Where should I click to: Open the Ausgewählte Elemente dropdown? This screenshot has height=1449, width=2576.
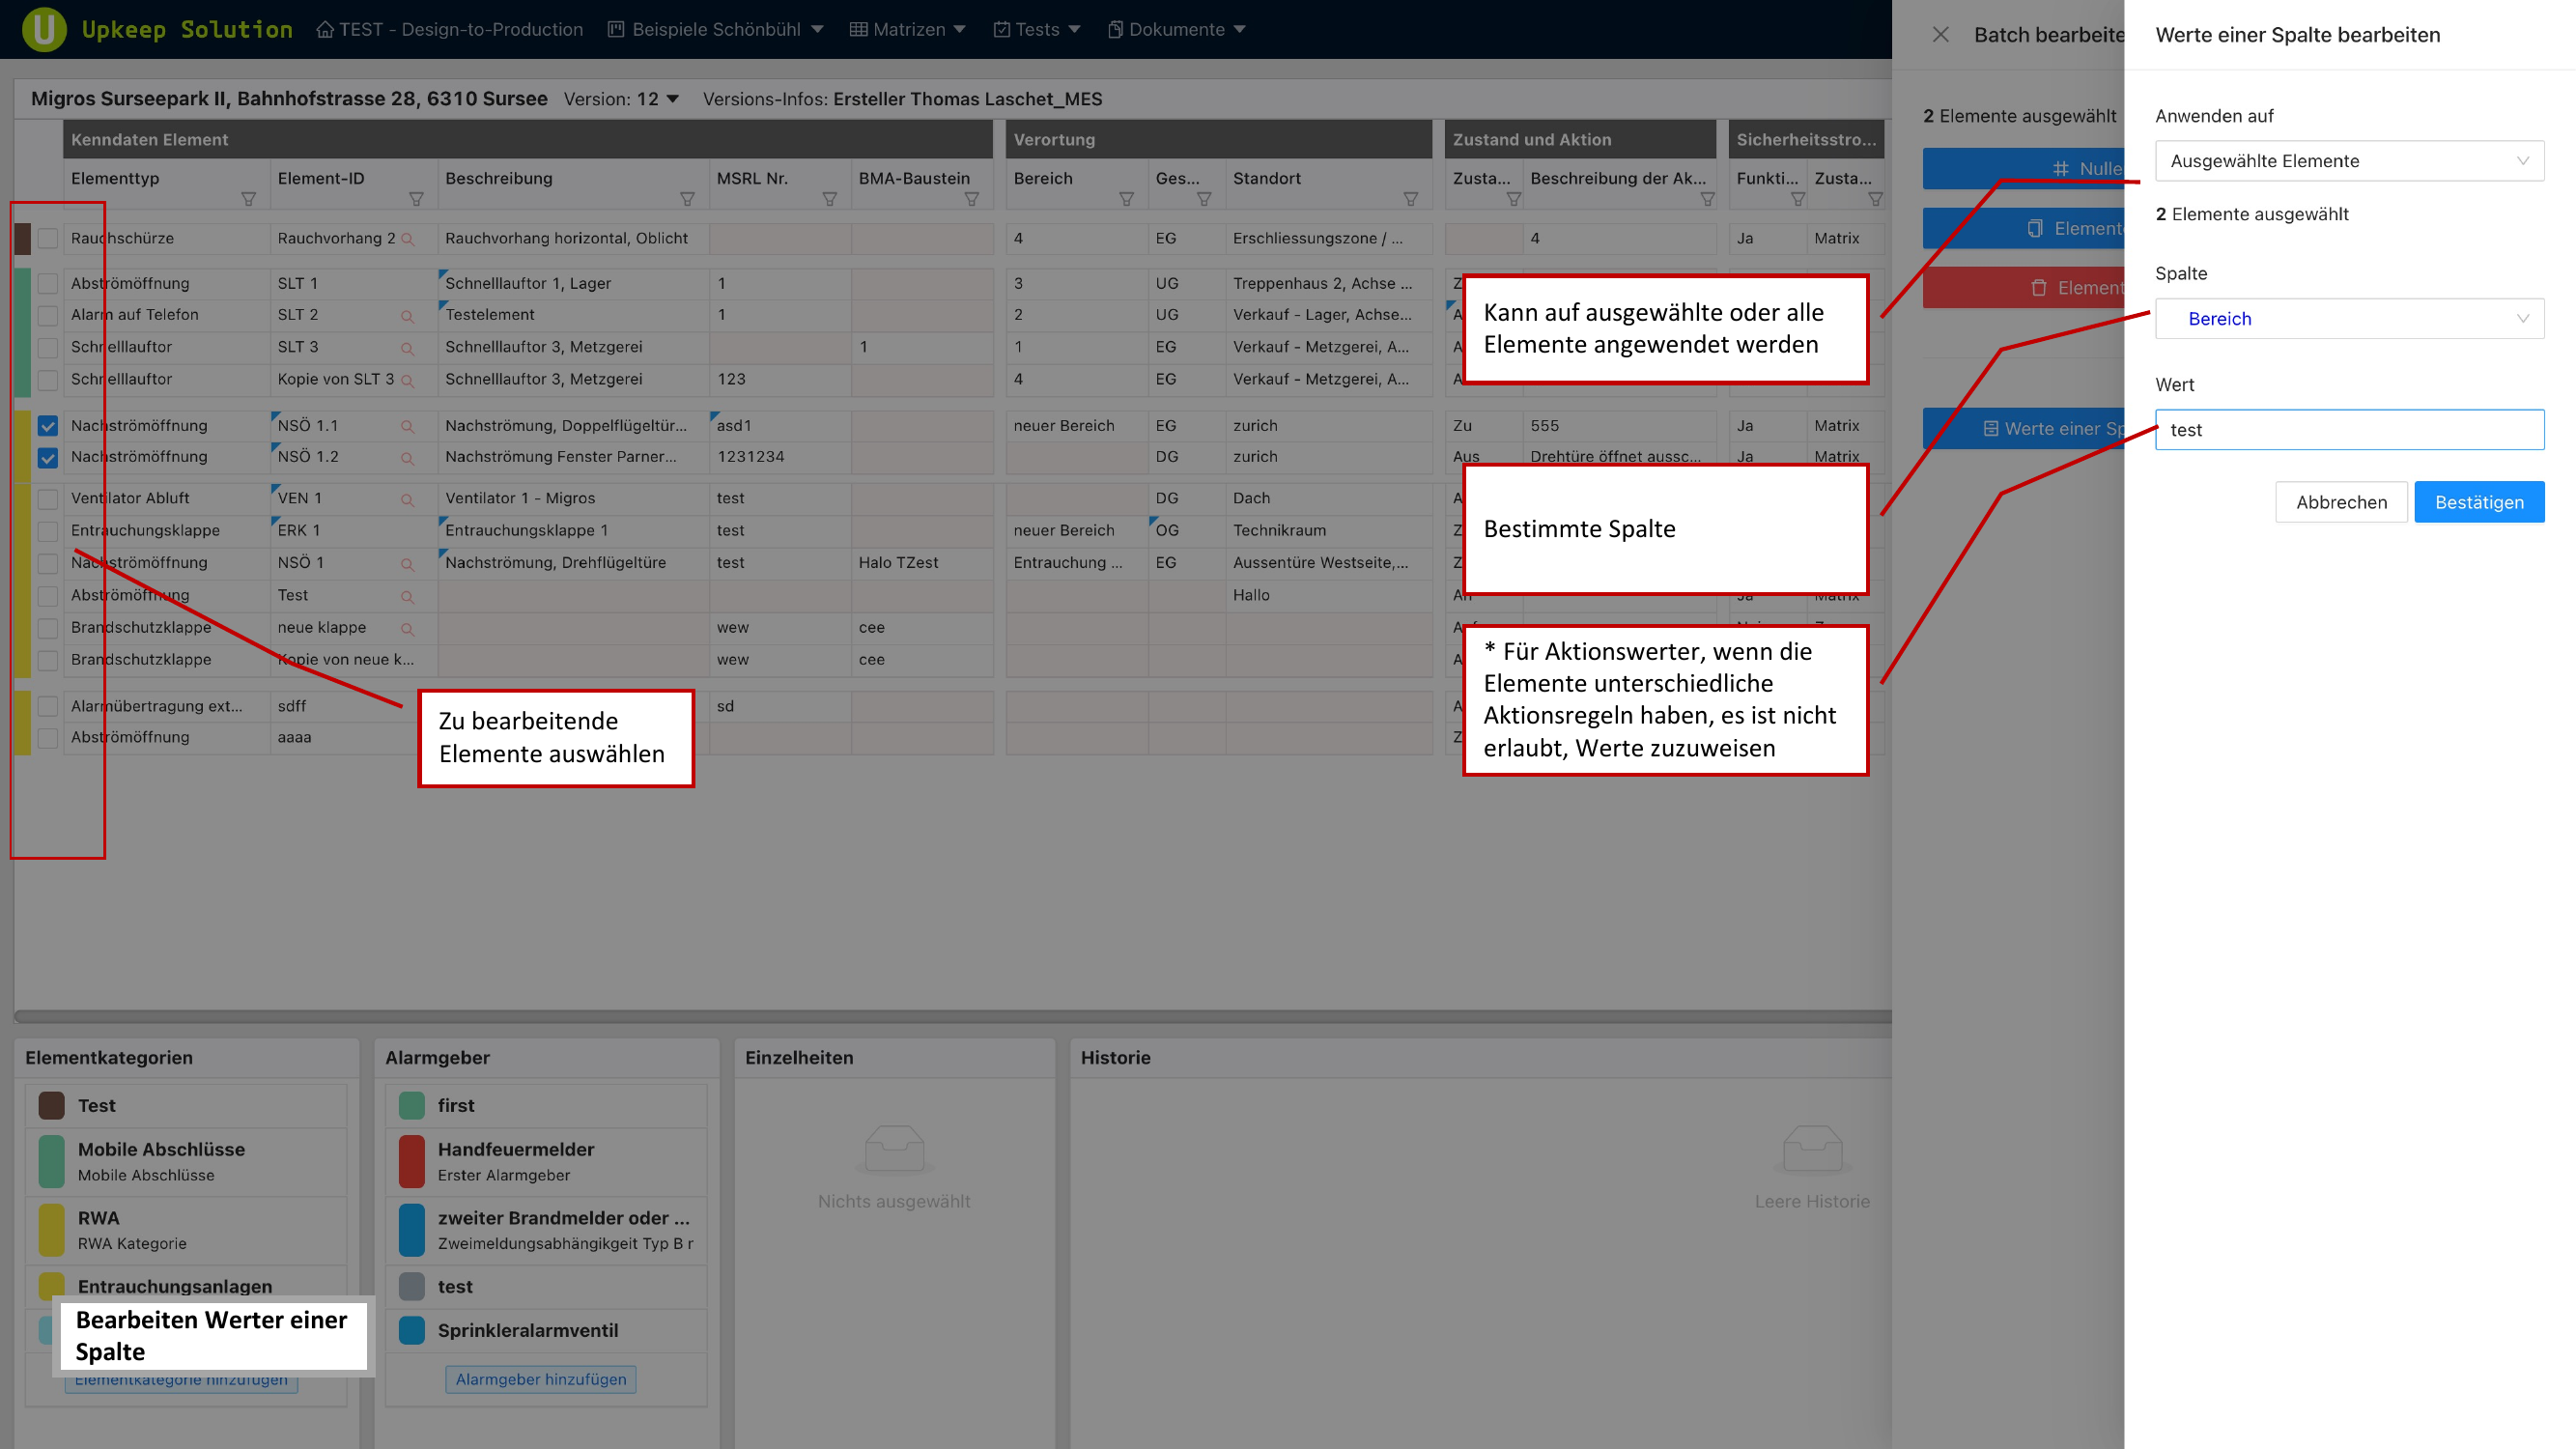click(x=2350, y=160)
